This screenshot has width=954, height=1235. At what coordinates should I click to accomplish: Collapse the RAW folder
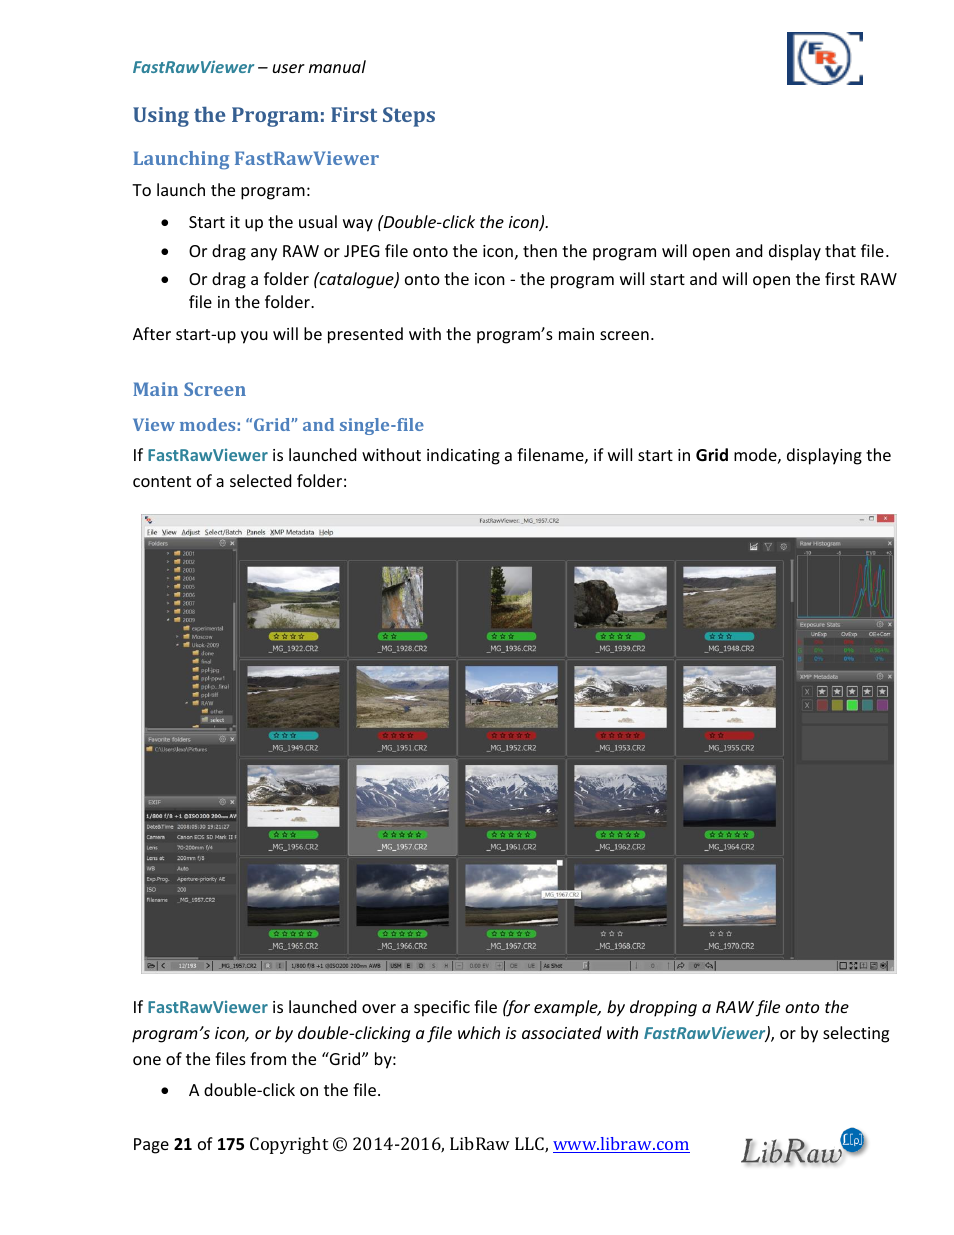coord(187,703)
